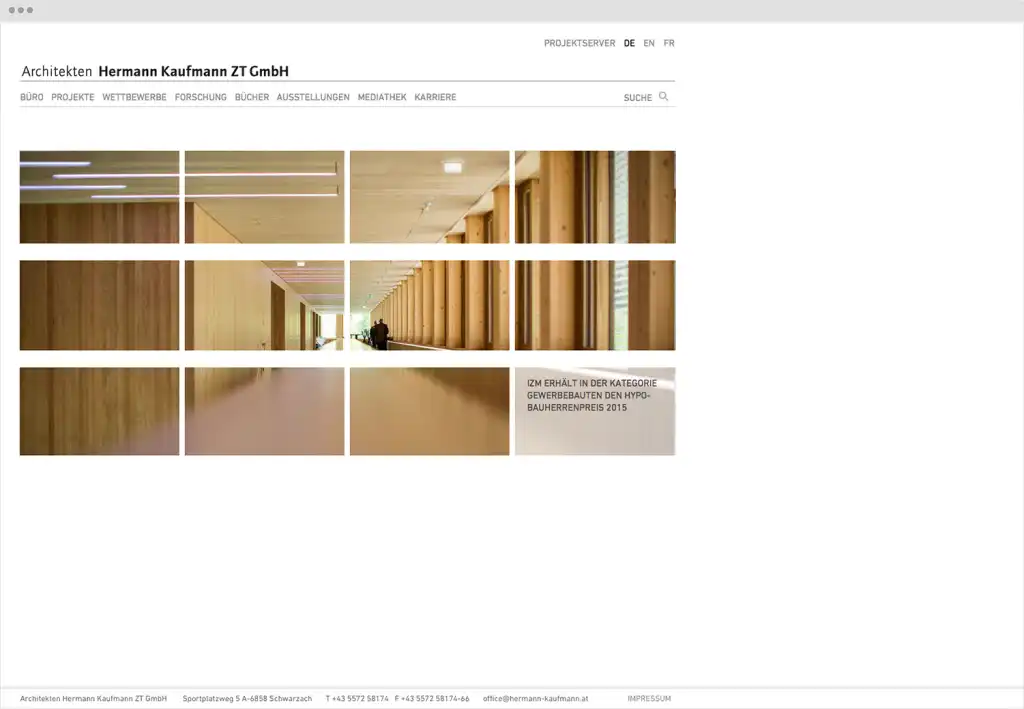The image size is (1024, 709).
Task: Click the image tile with the walking person
Action: [x=429, y=305]
